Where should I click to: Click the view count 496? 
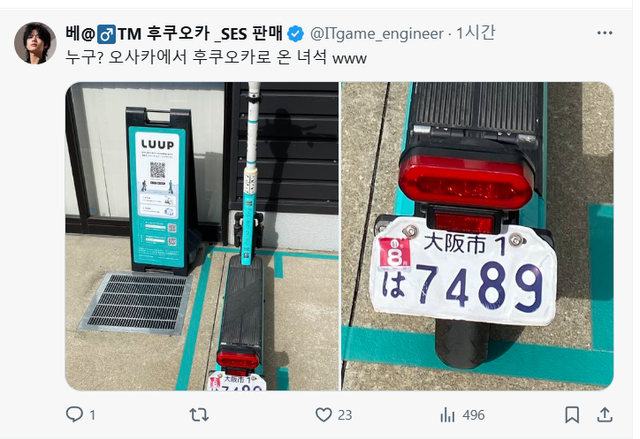473,415
